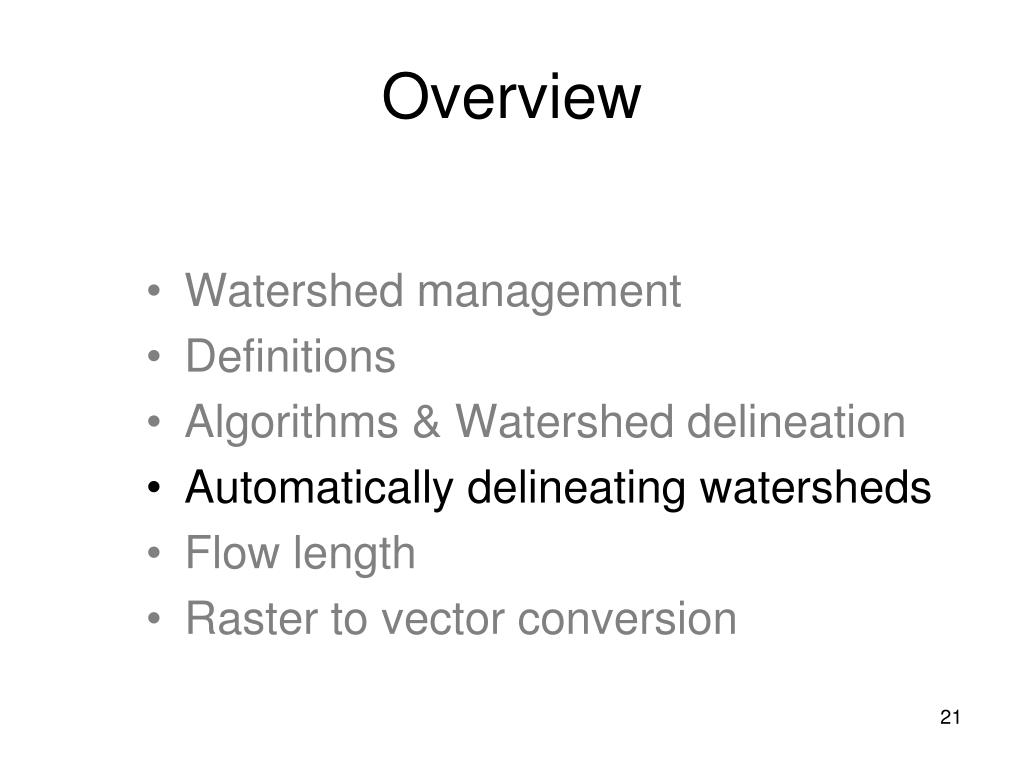Image resolution: width=1024 pixels, height=768 pixels.
Task: Click the bullet dot before Raster line
Action: coord(153,618)
